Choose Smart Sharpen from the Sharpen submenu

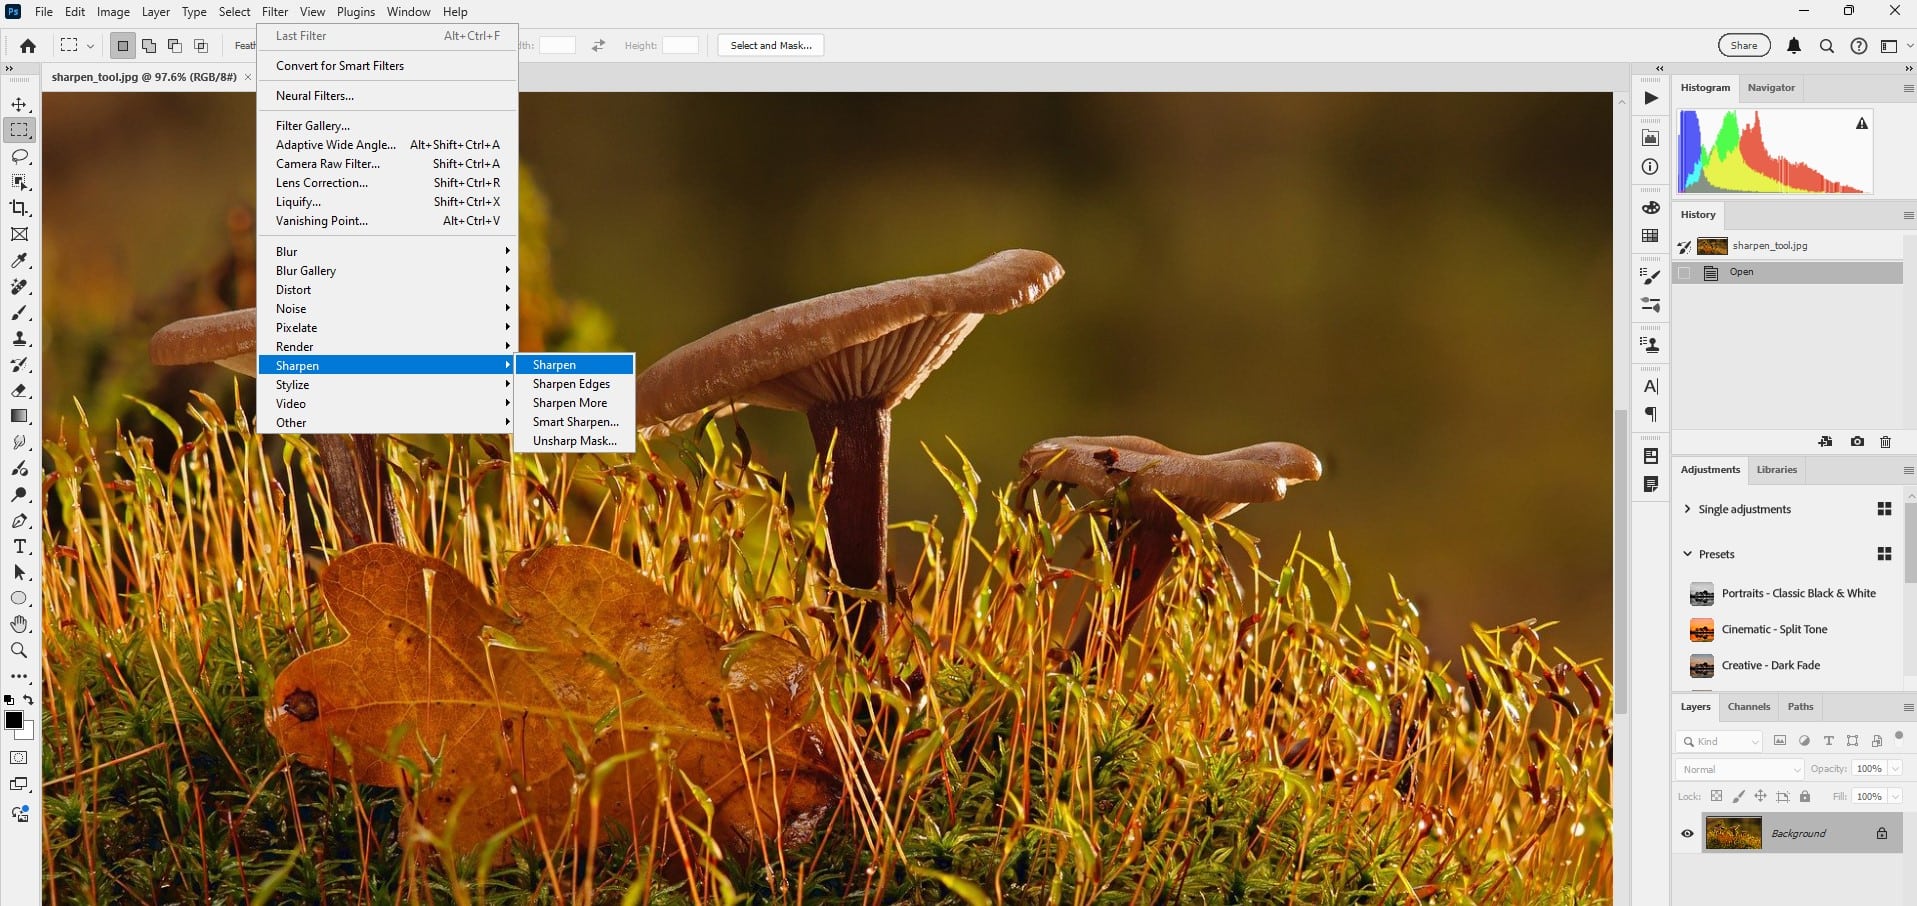(x=574, y=421)
